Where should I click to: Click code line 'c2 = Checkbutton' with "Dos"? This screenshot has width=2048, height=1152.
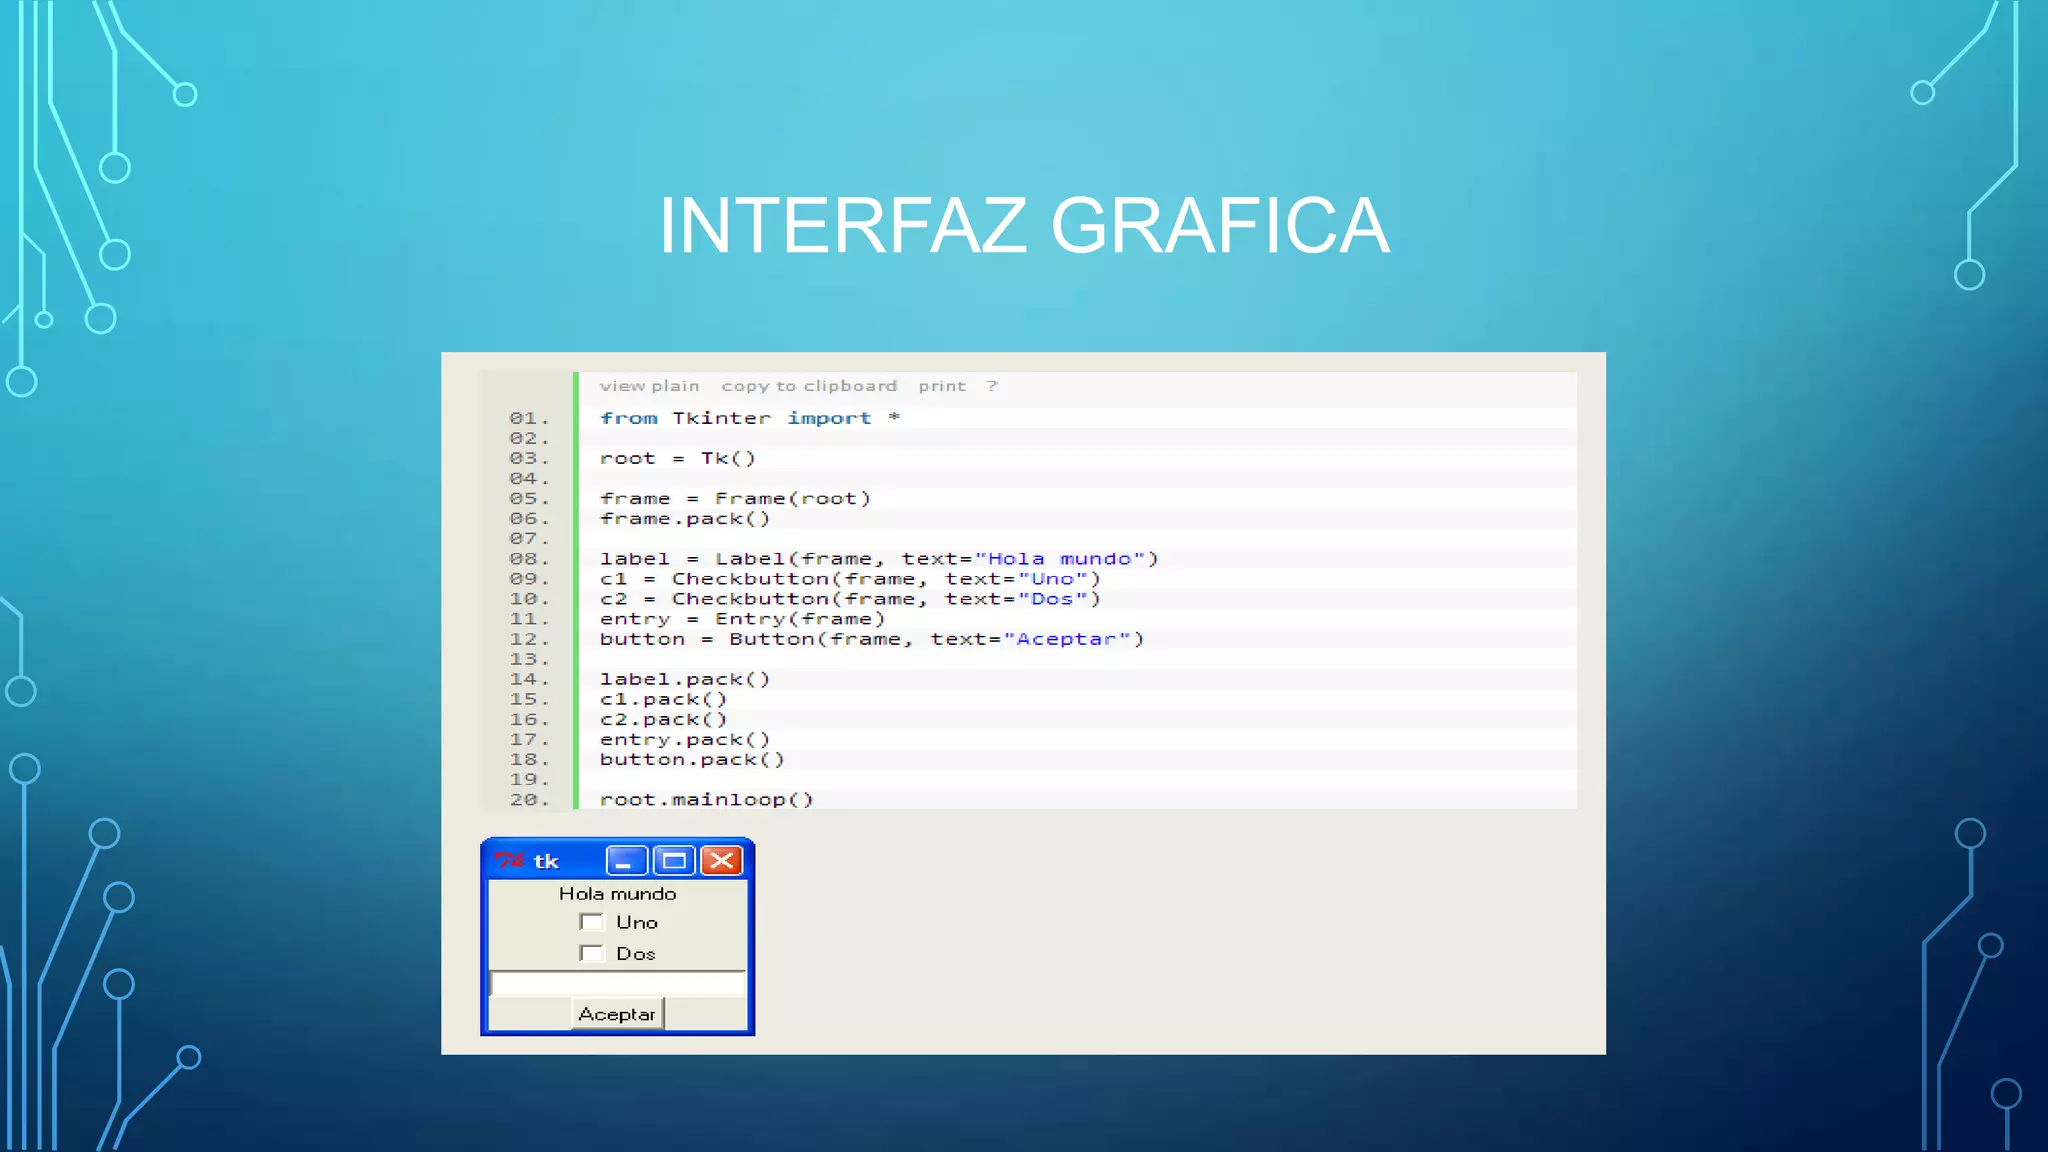tap(850, 598)
